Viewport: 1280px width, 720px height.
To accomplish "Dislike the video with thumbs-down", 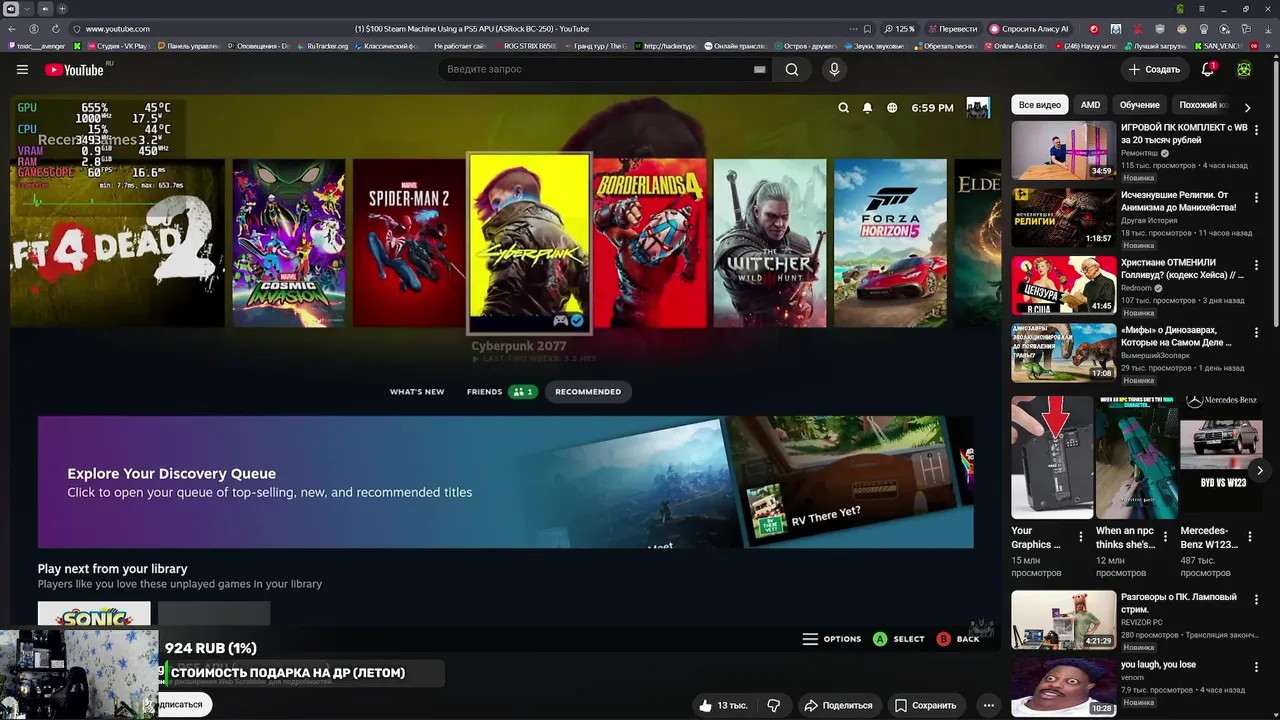I will (x=774, y=705).
